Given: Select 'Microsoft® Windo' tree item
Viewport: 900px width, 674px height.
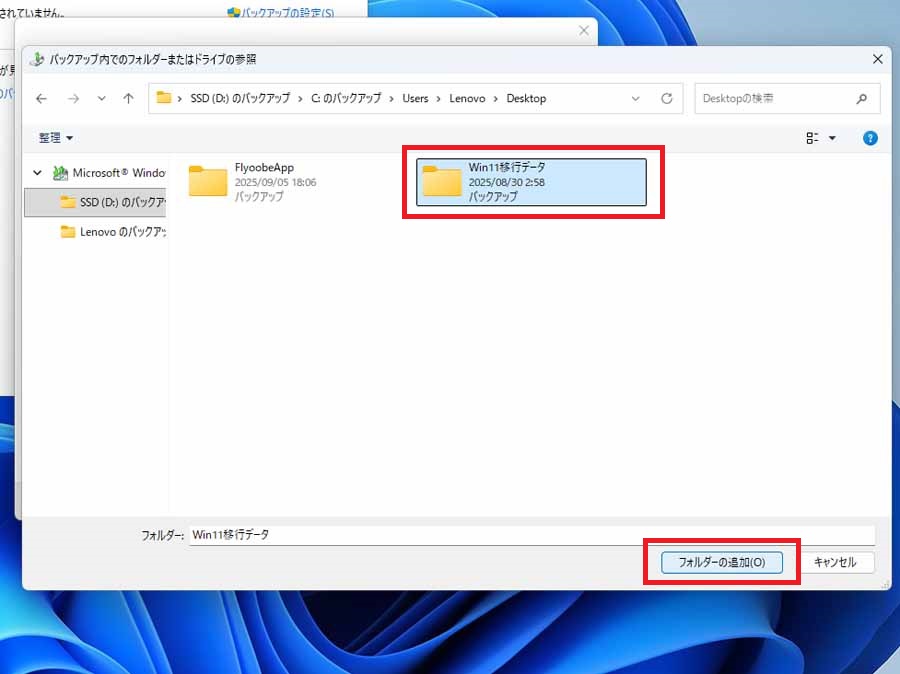Looking at the screenshot, I should coord(108,172).
